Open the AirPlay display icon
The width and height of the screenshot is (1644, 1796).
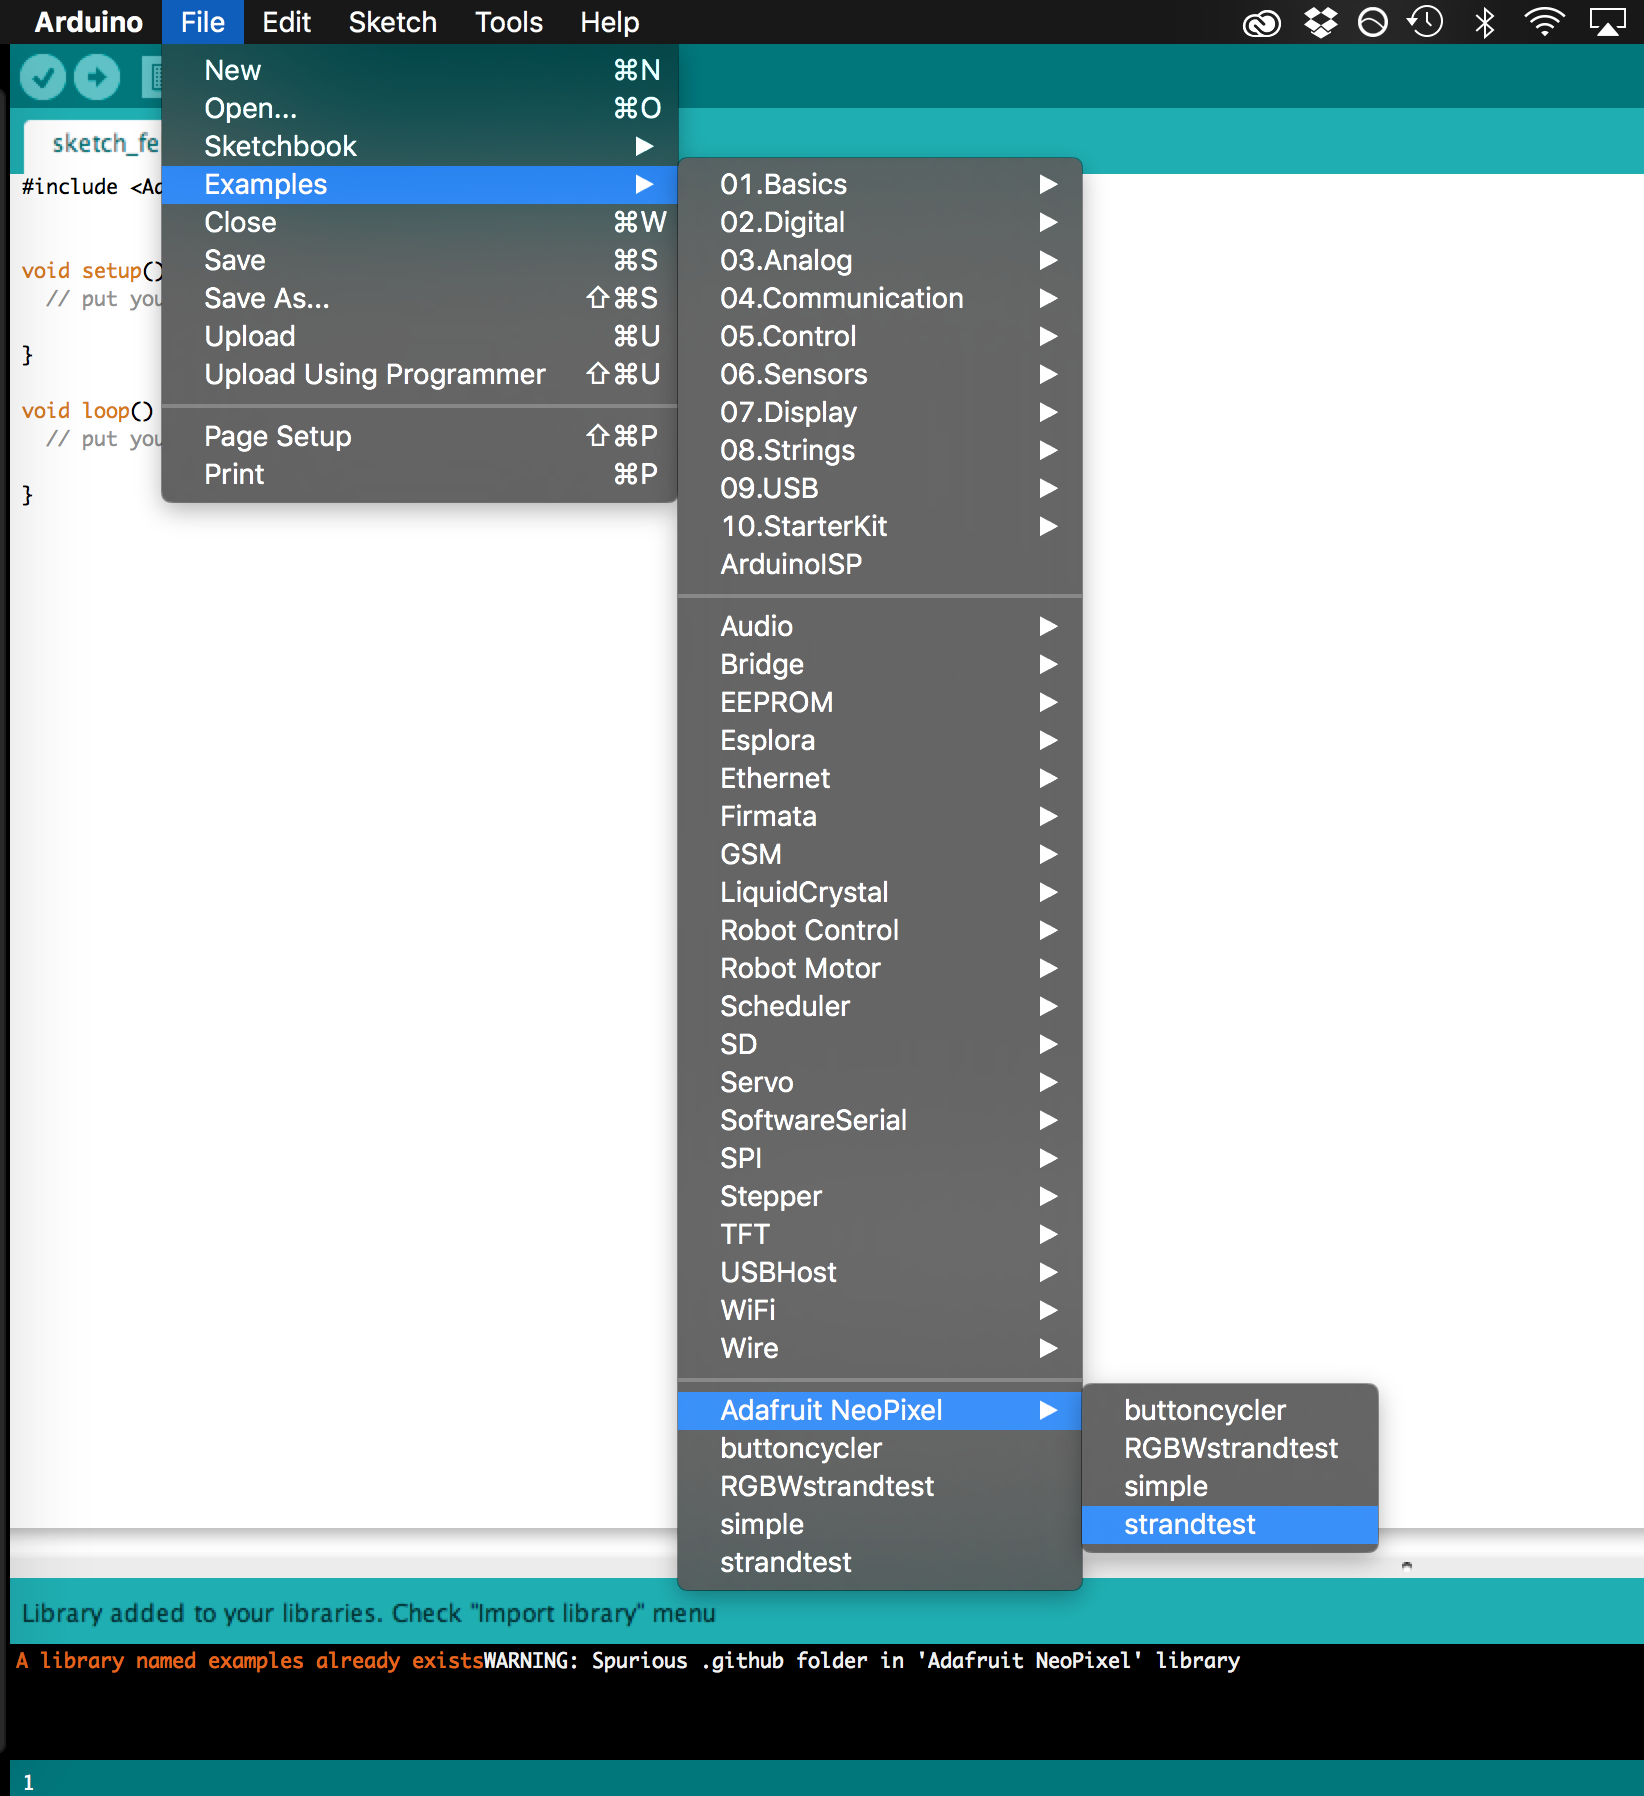click(1608, 22)
